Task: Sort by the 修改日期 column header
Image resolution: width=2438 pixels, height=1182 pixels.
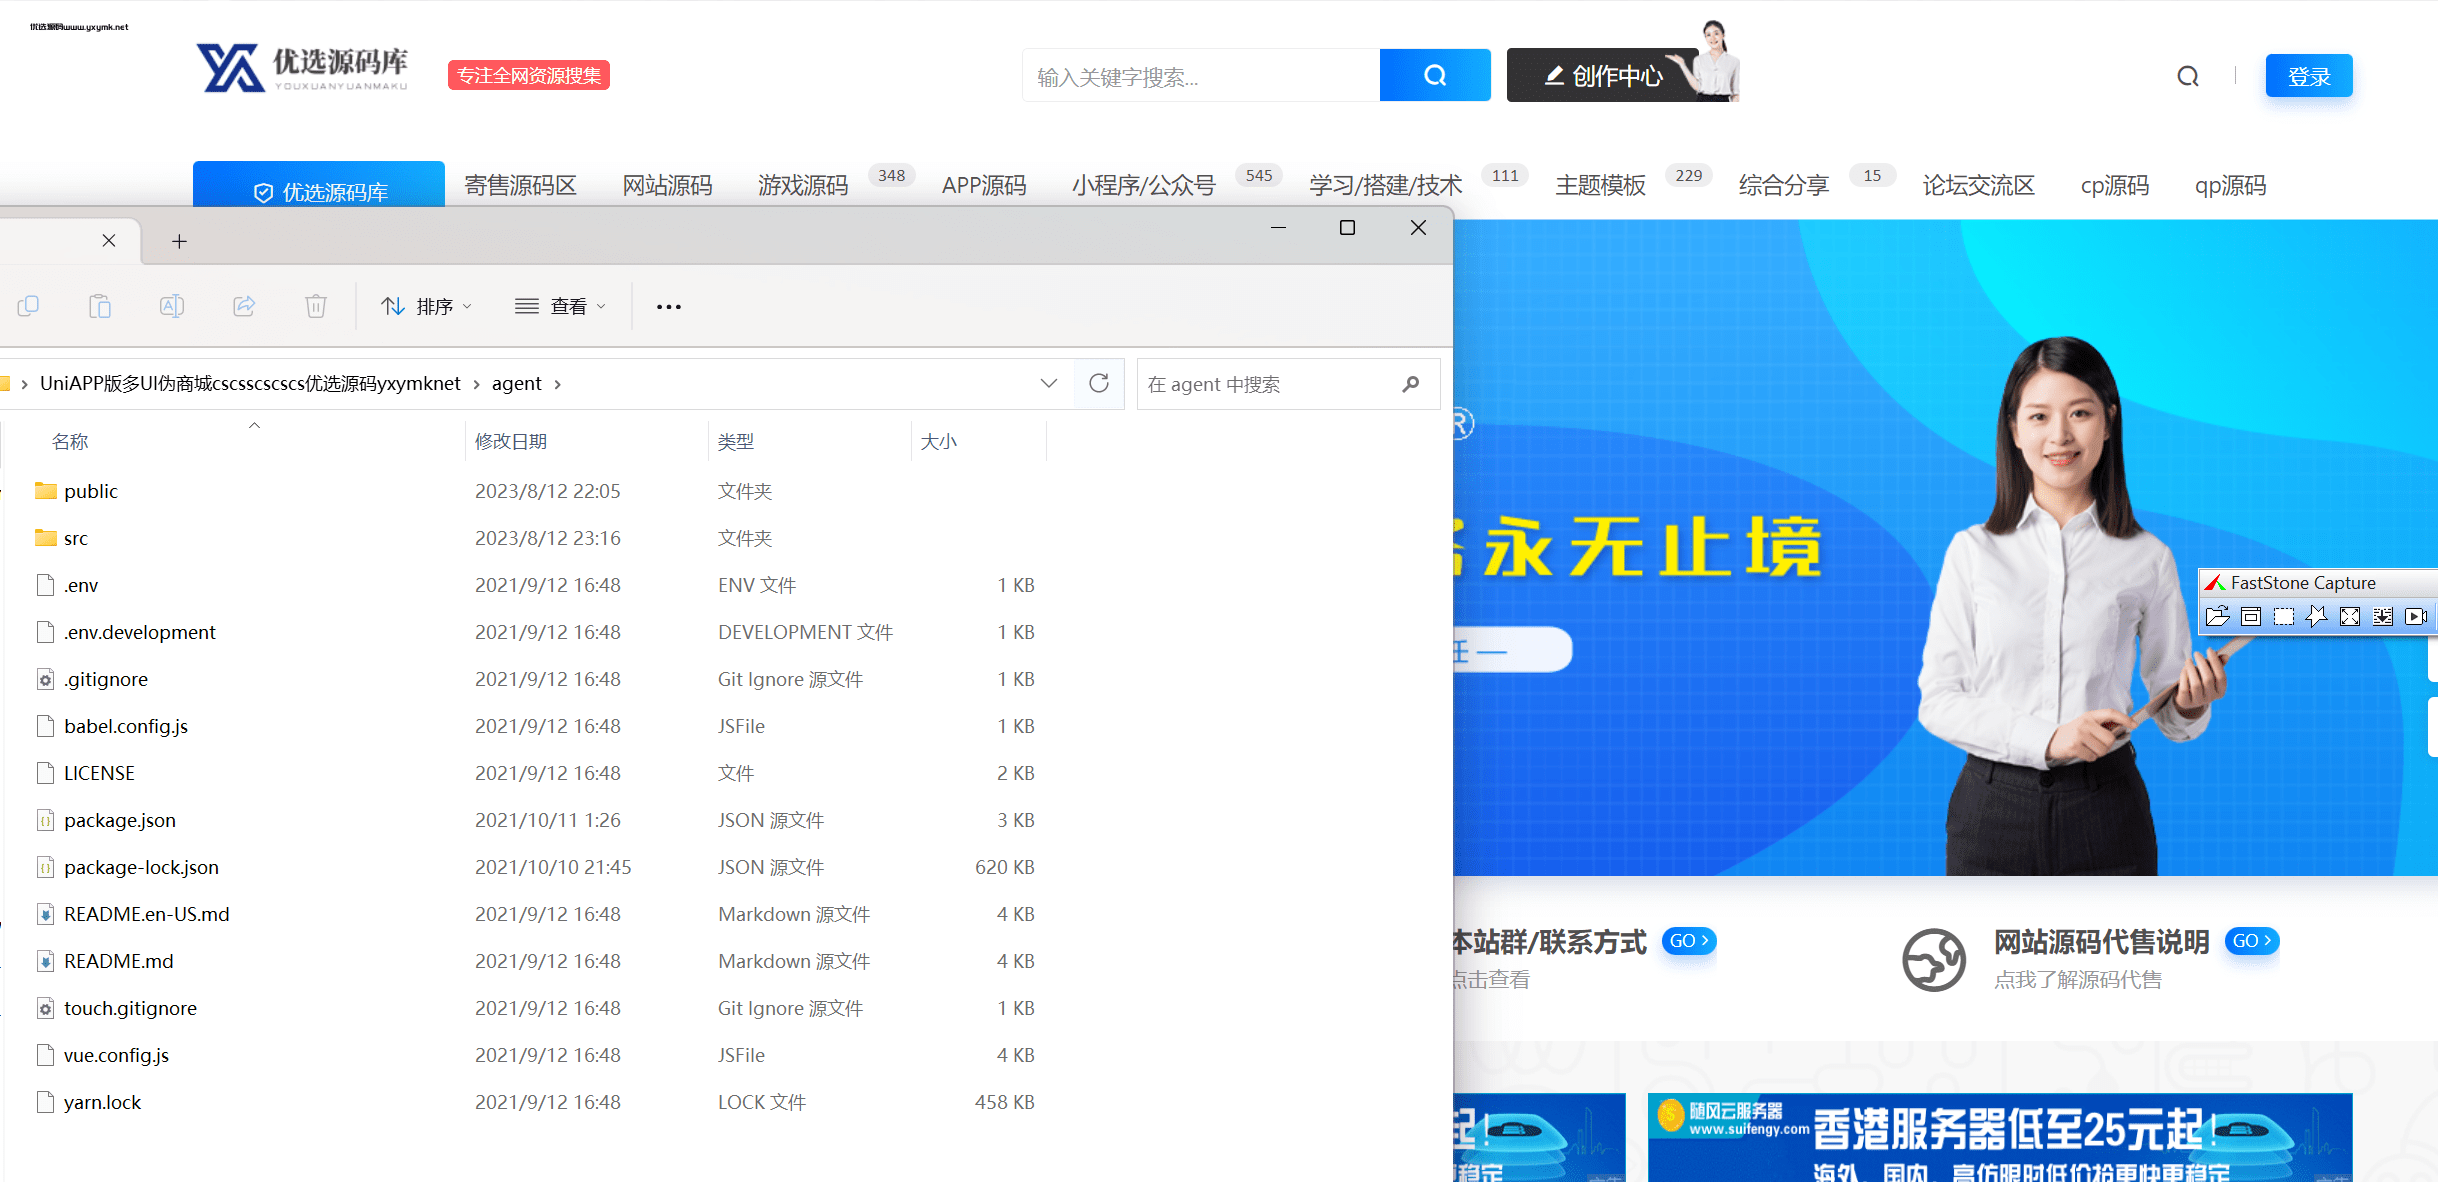Action: pyautogui.click(x=510, y=441)
